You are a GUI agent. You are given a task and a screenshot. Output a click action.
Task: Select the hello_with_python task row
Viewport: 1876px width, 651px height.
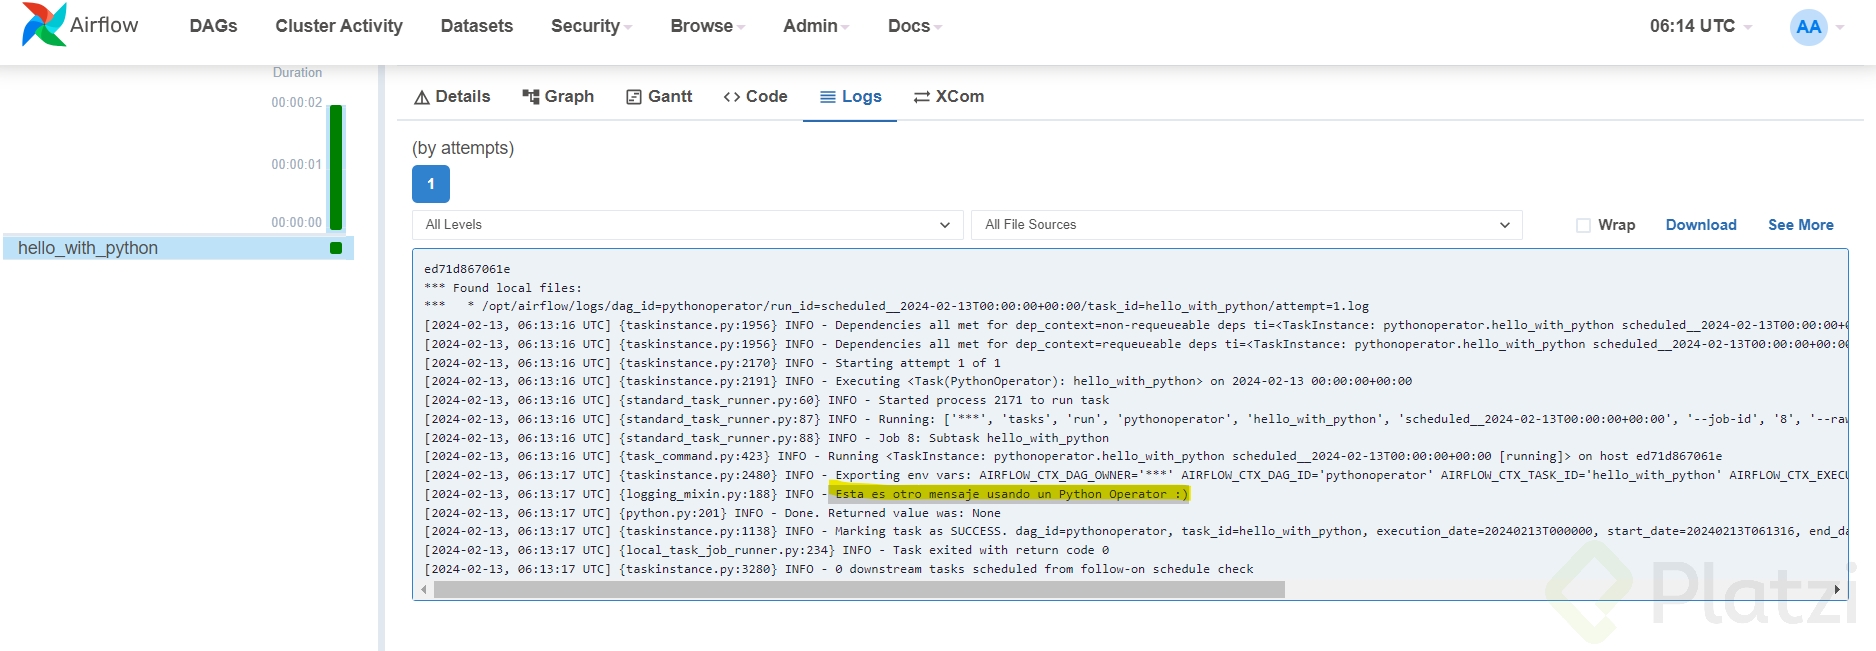[88, 248]
